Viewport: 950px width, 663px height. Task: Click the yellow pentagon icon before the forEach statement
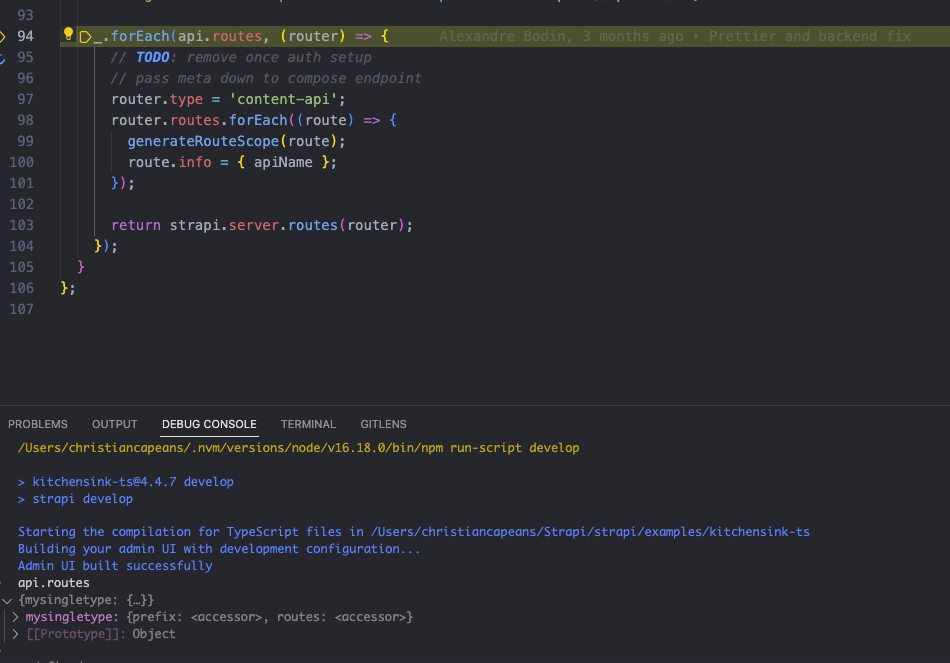(86, 36)
